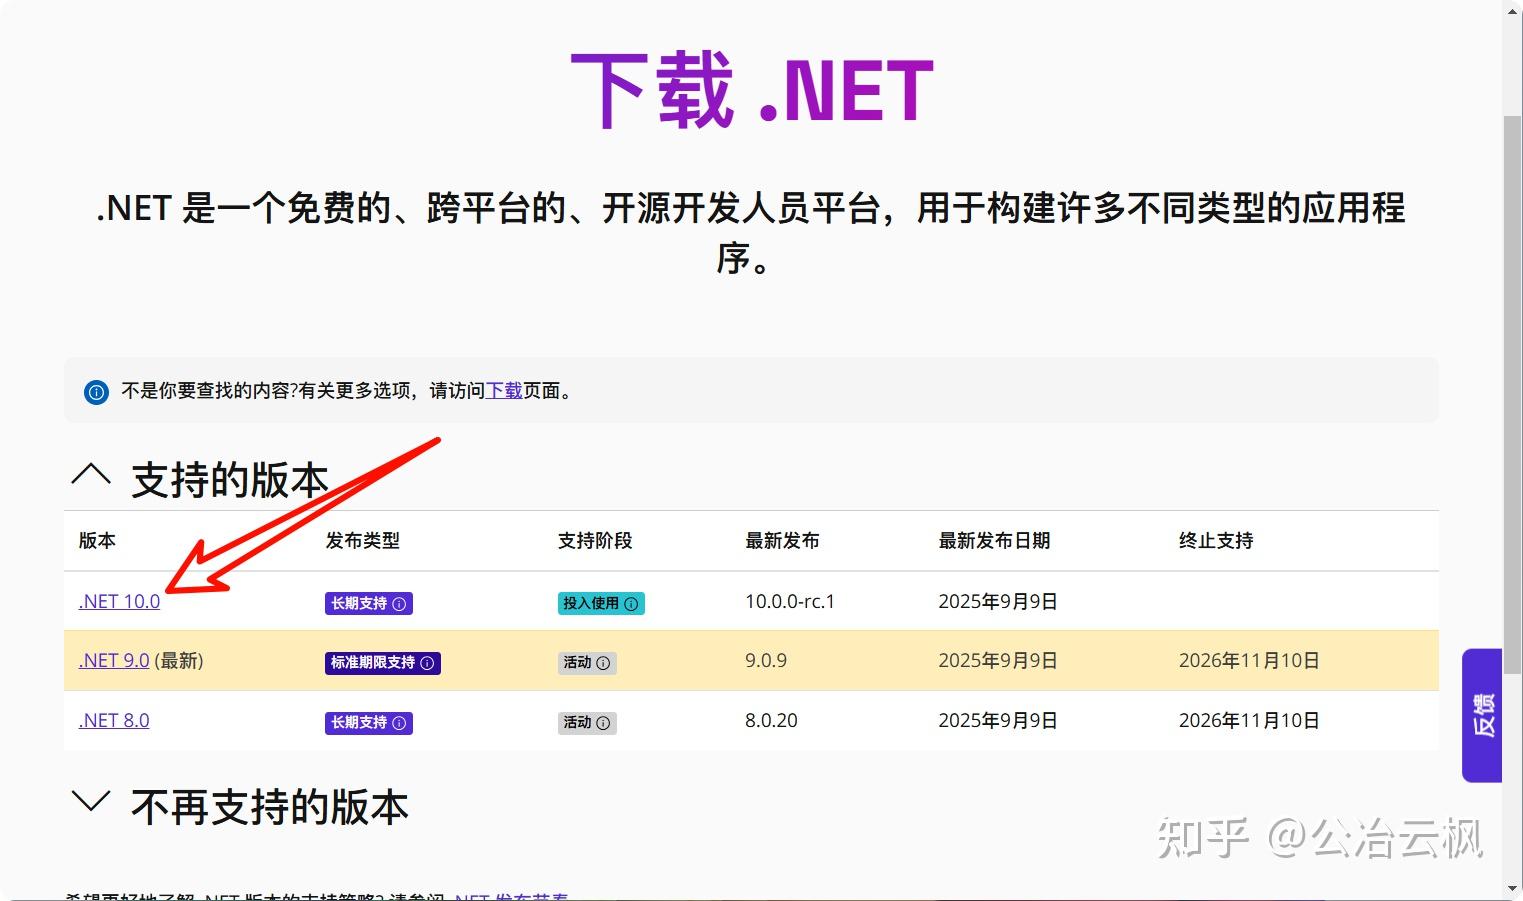
Task: Click the info icon next to 投入使用
Action: [630, 603]
